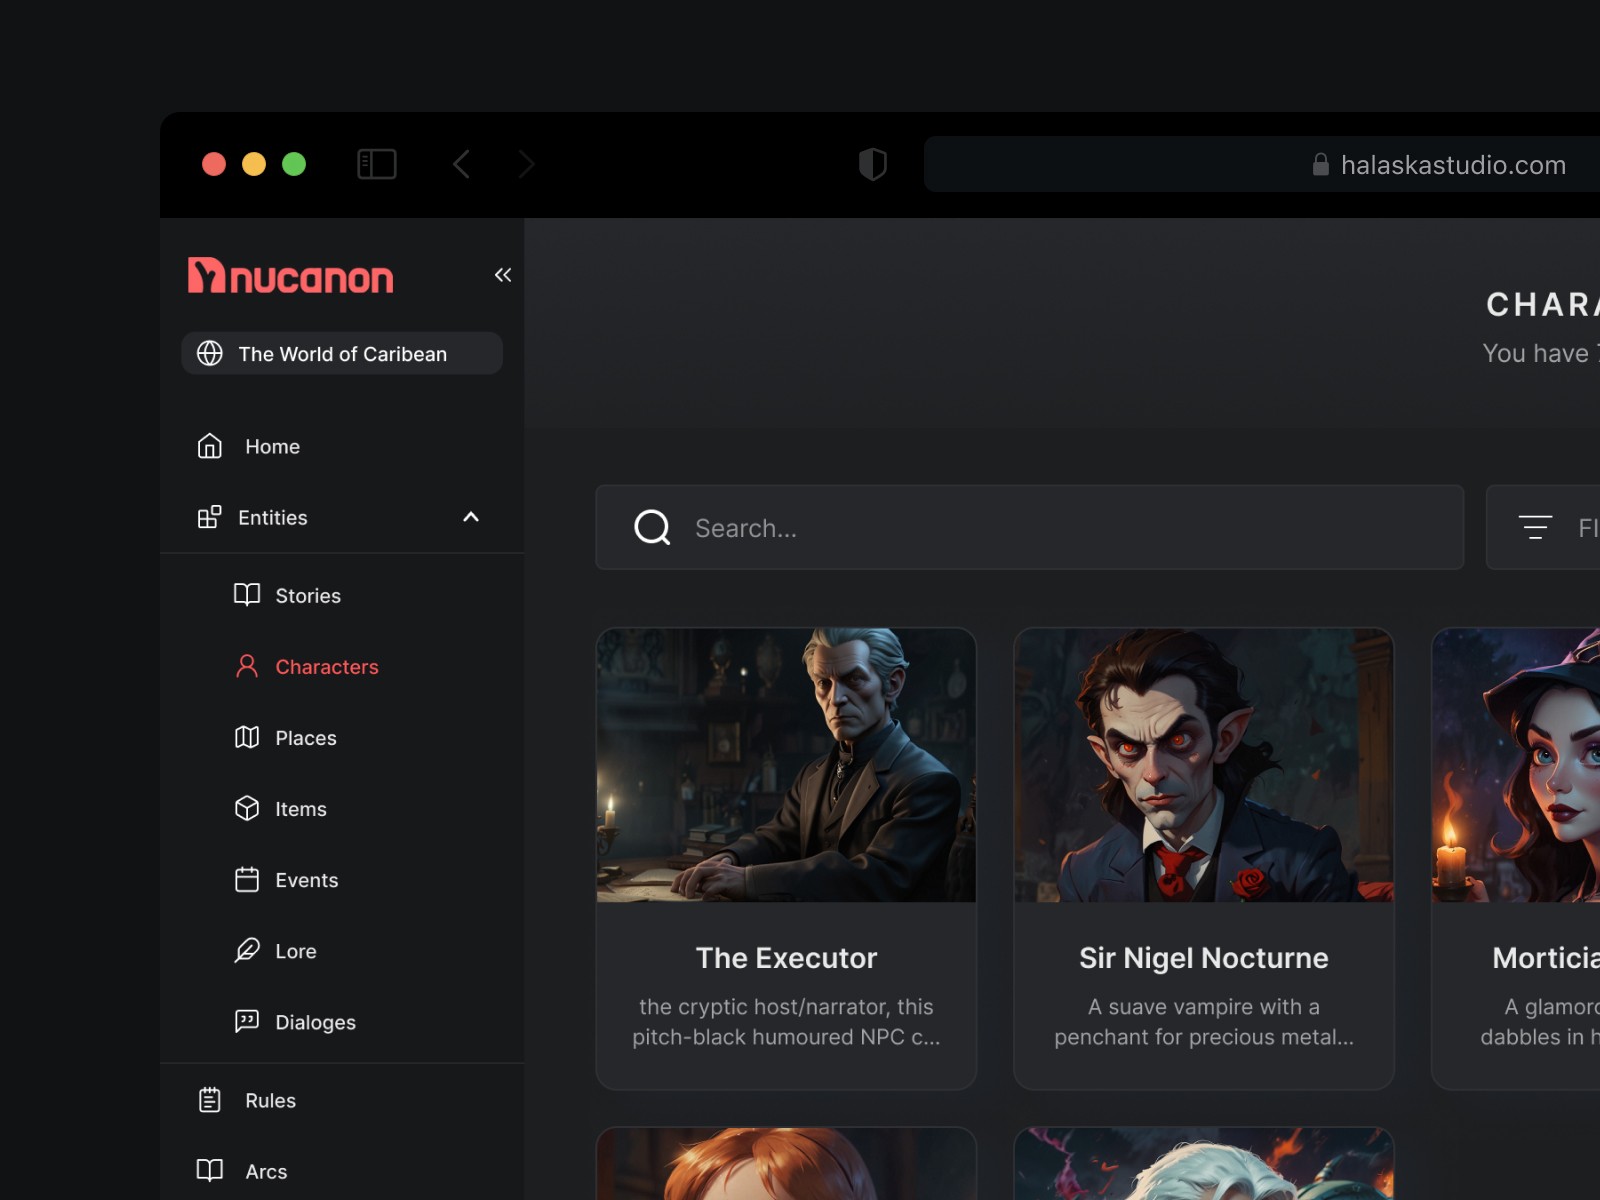Open The World of Caribean selector
1600x1200 pixels.
(x=342, y=353)
